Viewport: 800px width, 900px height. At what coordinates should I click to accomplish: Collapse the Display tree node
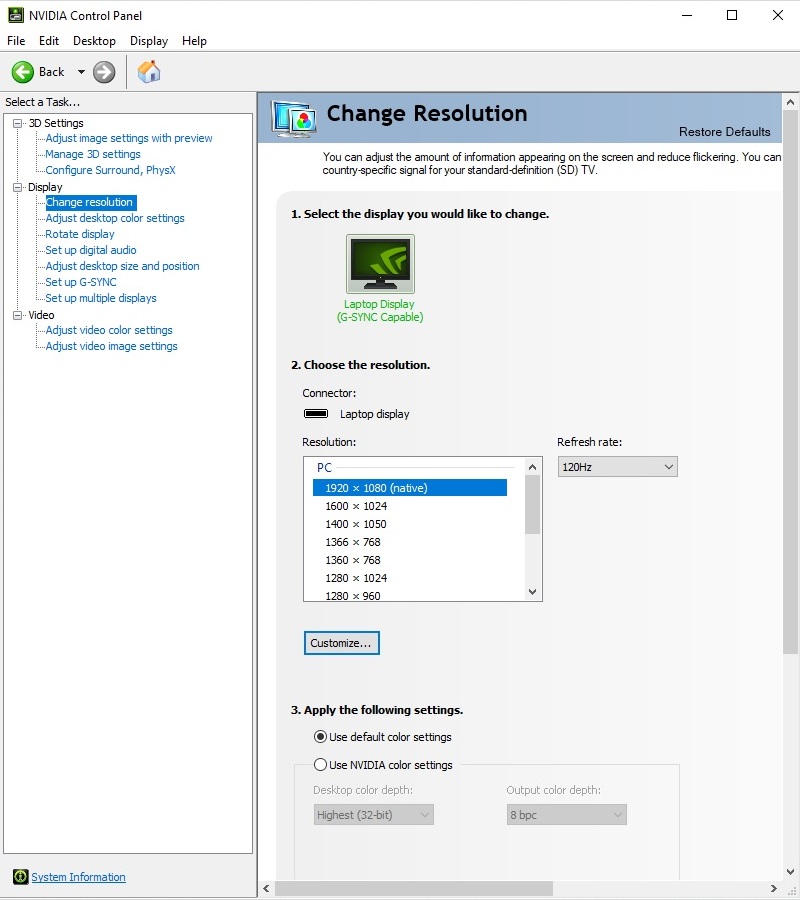tap(17, 187)
